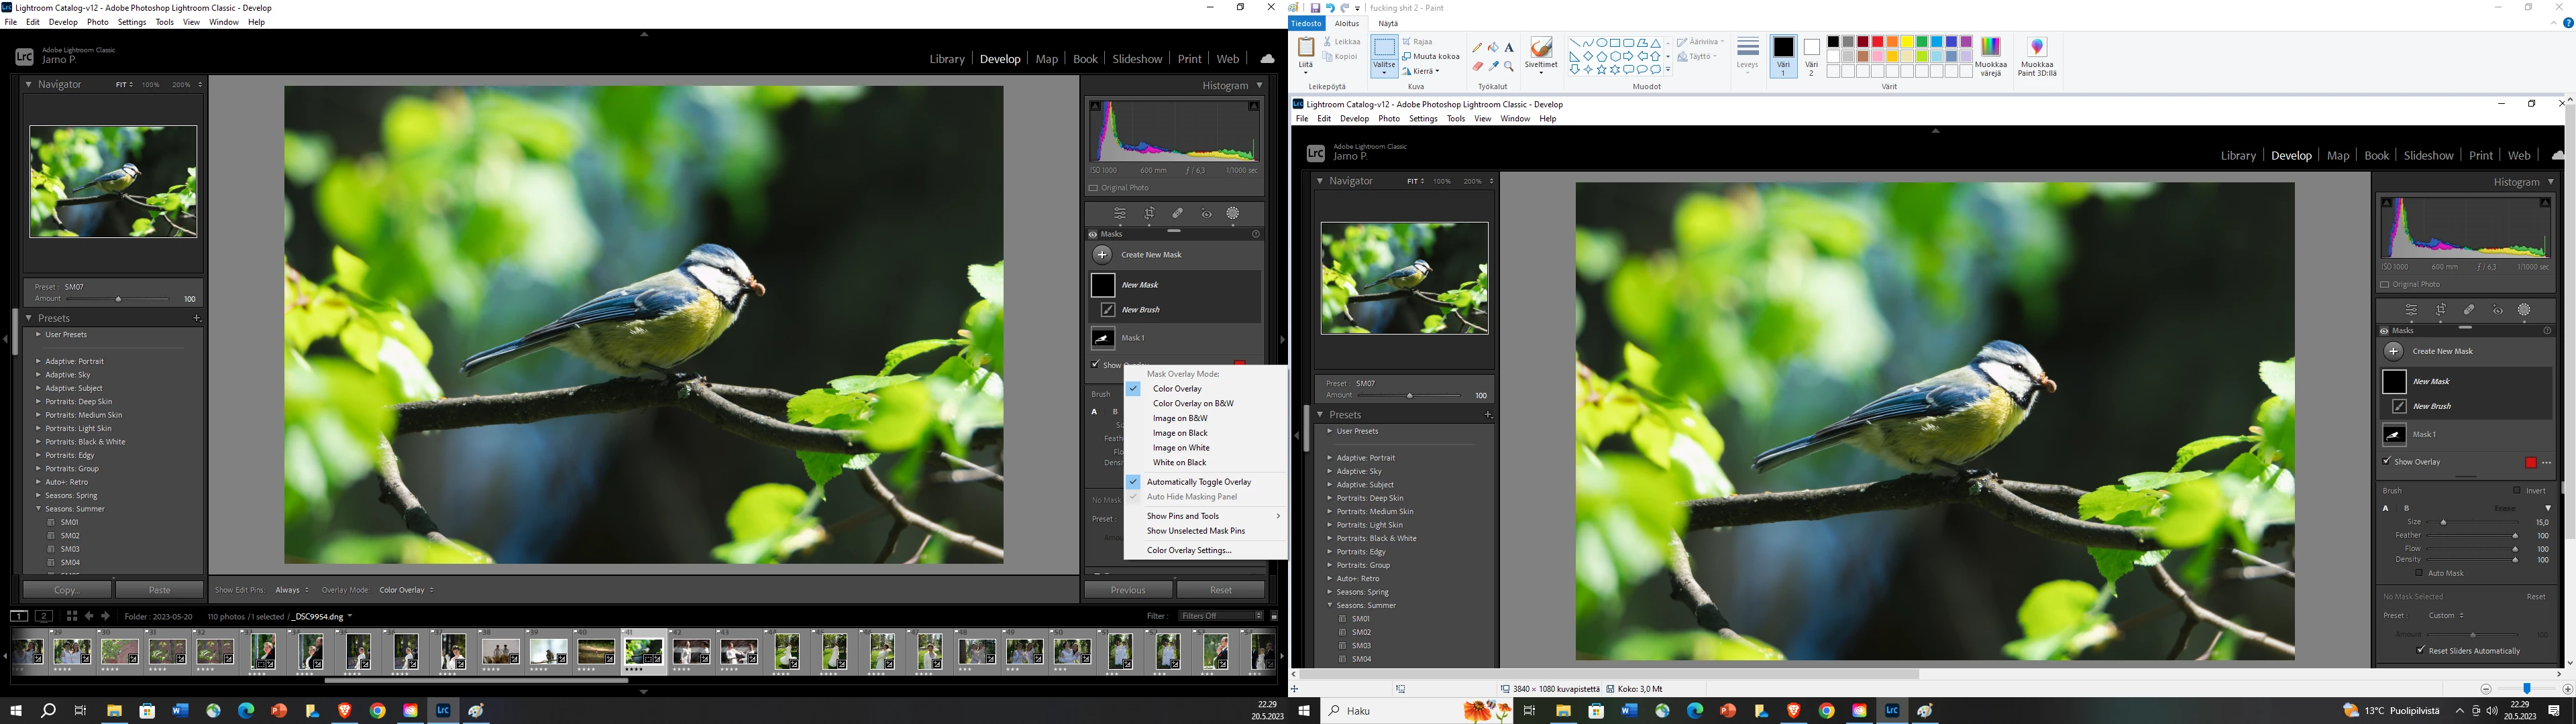Pick the red color swatch in Paint palette
Viewport: 2576px width, 724px height.
[1877, 42]
